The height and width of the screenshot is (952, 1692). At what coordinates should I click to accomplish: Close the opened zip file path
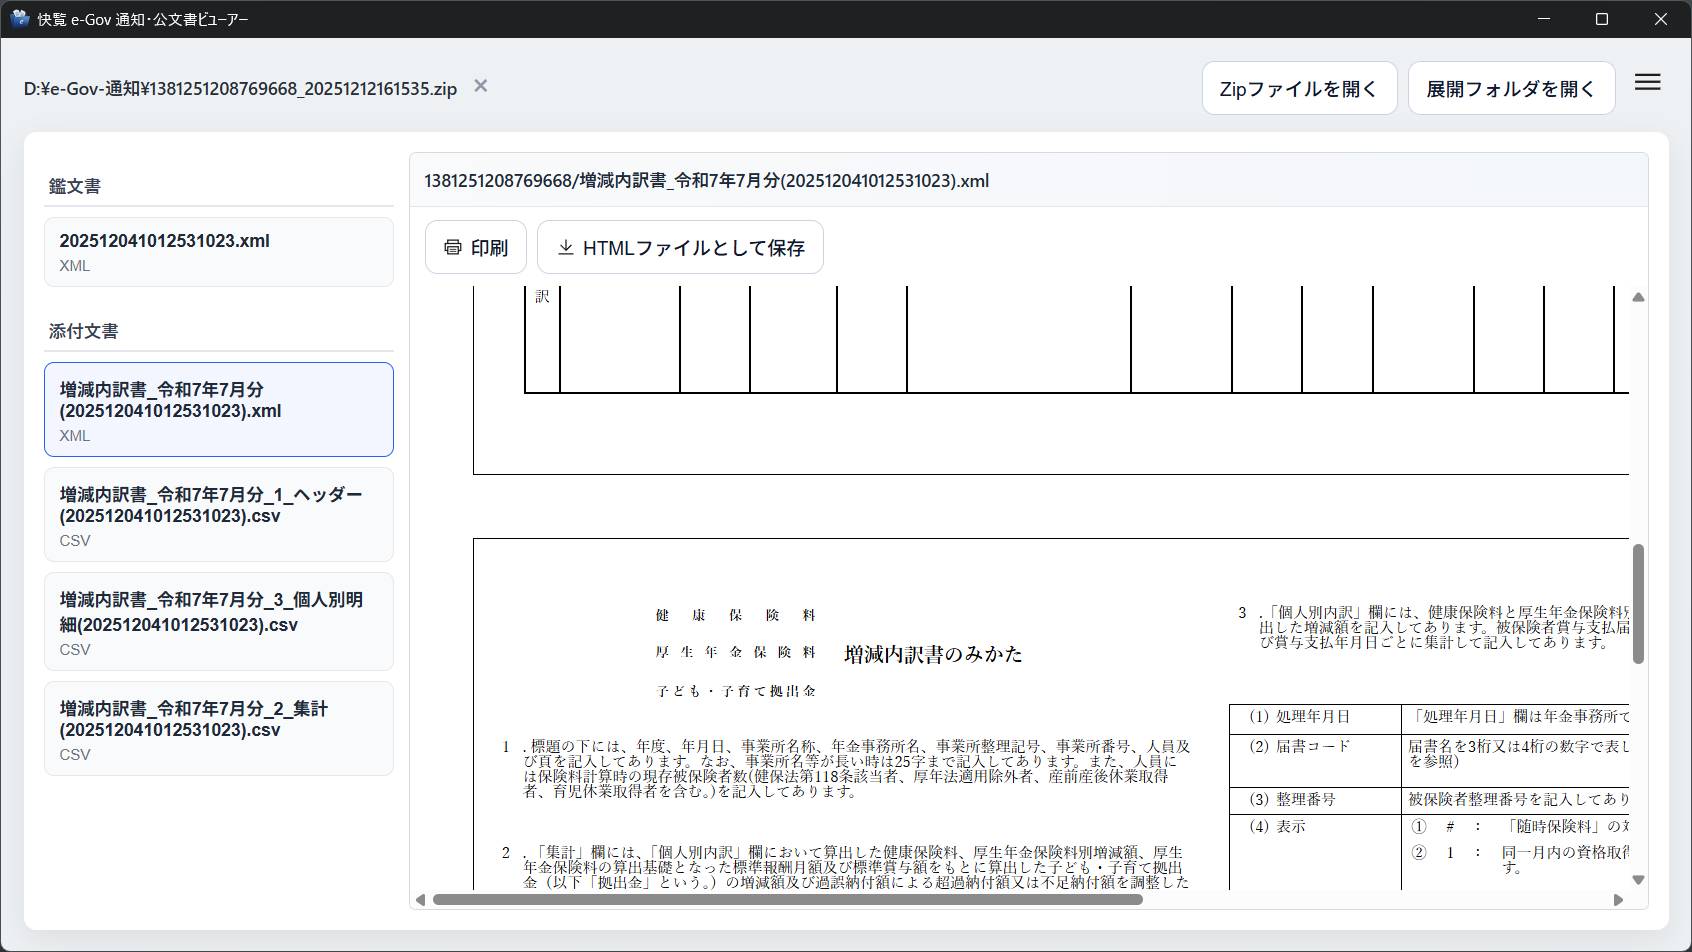pyautogui.click(x=481, y=86)
